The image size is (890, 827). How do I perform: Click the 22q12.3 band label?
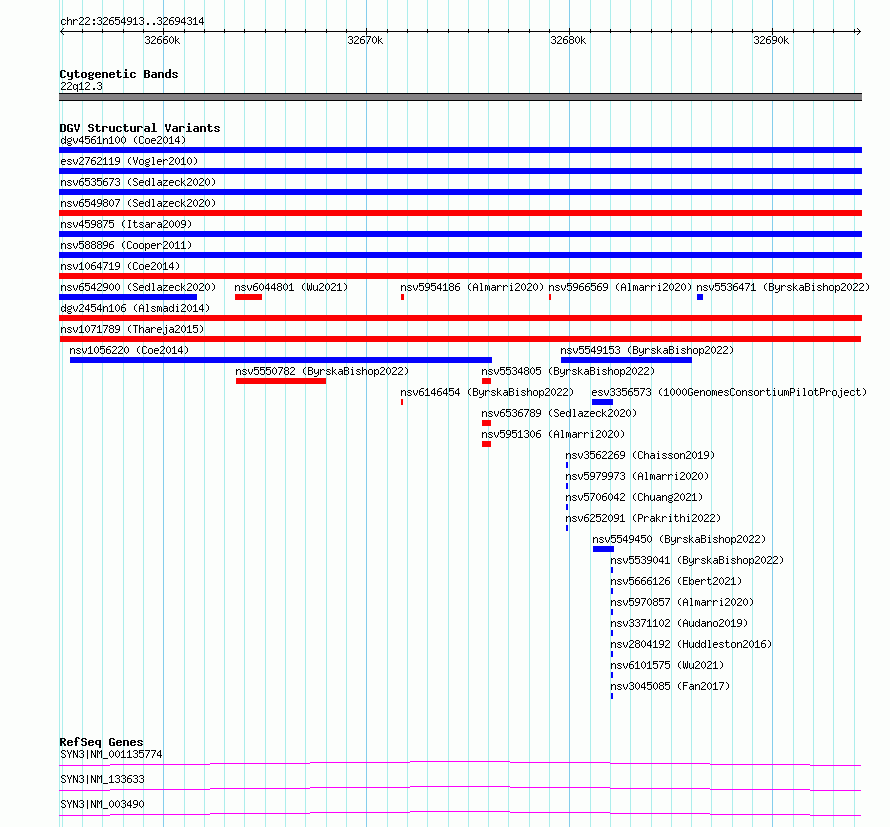81,86
